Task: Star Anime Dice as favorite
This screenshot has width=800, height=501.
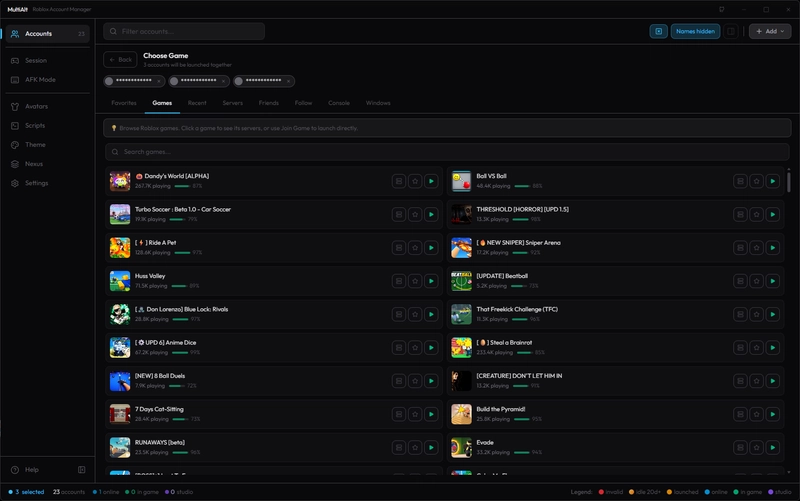Action: 415,347
